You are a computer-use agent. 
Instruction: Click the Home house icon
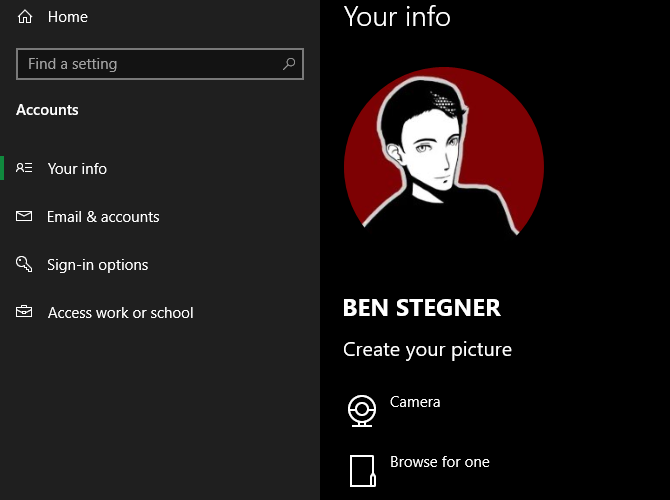(25, 17)
